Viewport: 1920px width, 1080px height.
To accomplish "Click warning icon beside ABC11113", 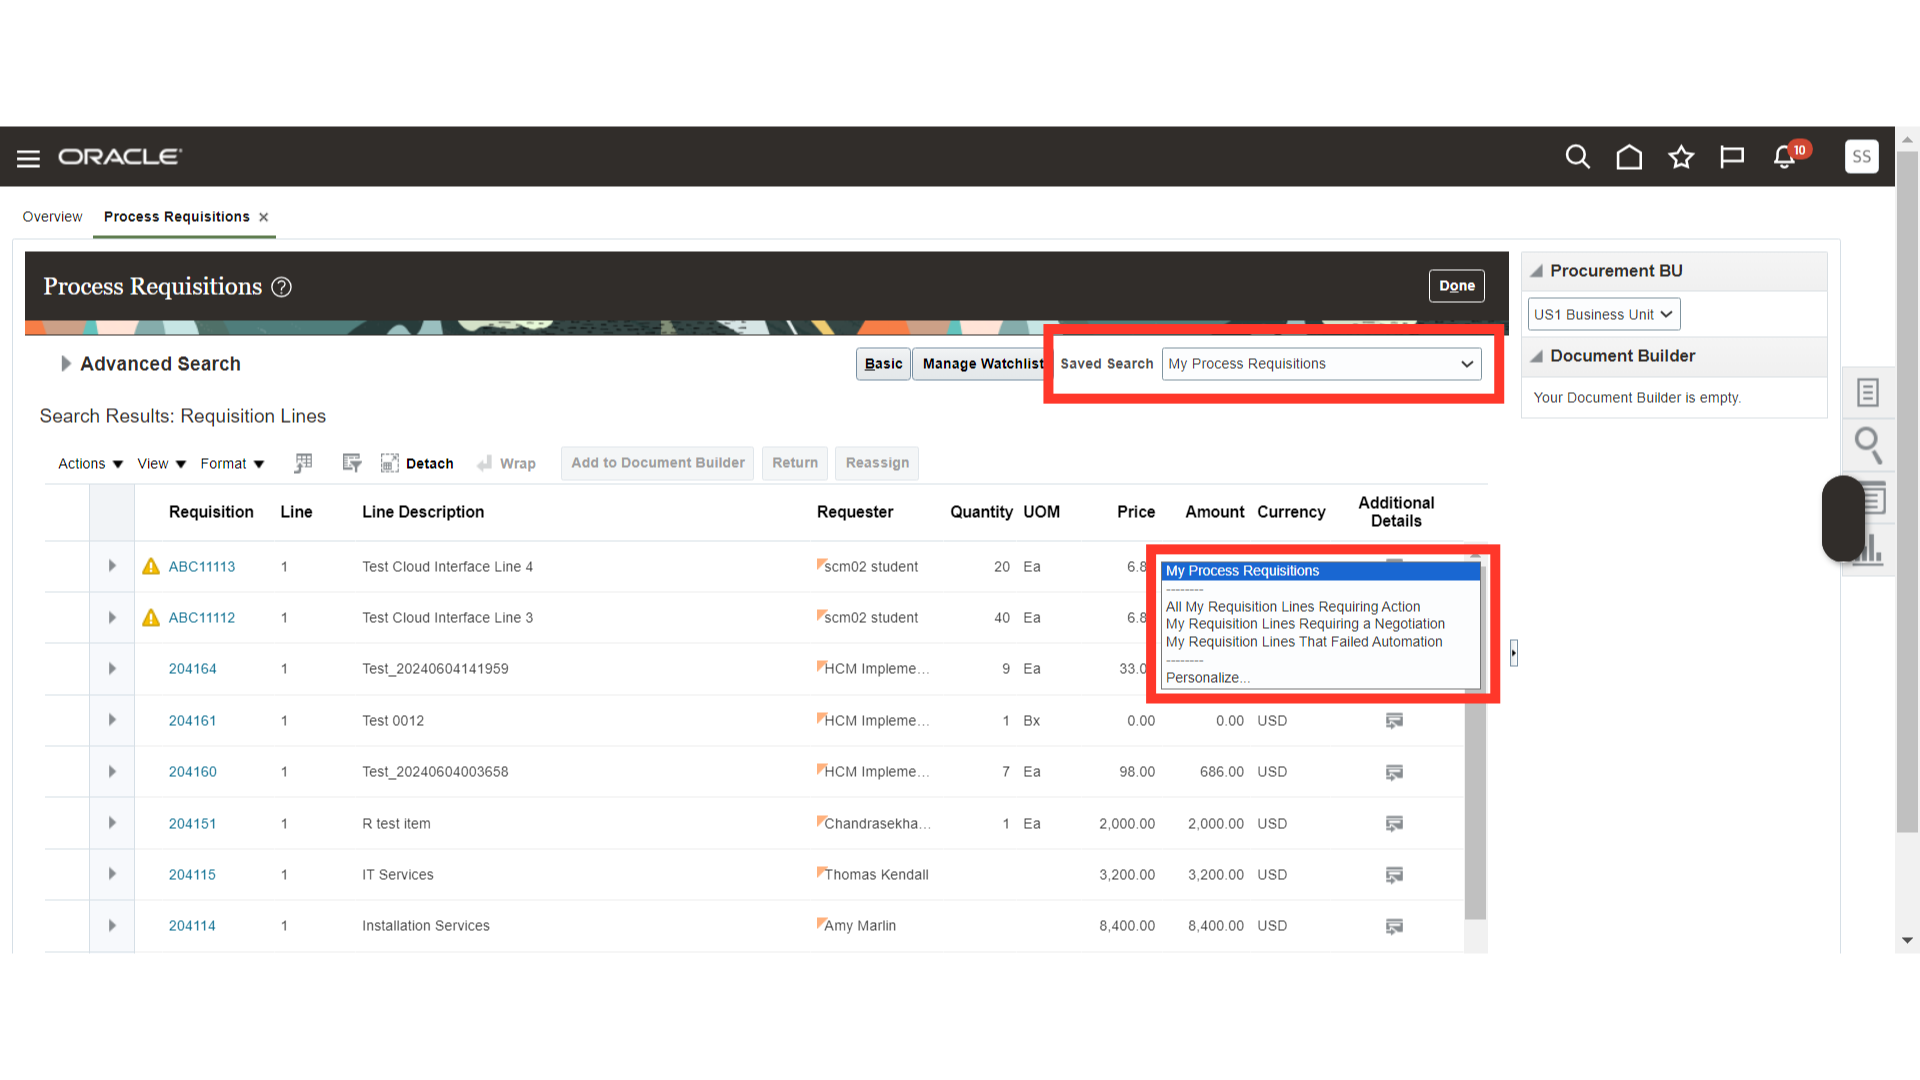I will [151, 566].
